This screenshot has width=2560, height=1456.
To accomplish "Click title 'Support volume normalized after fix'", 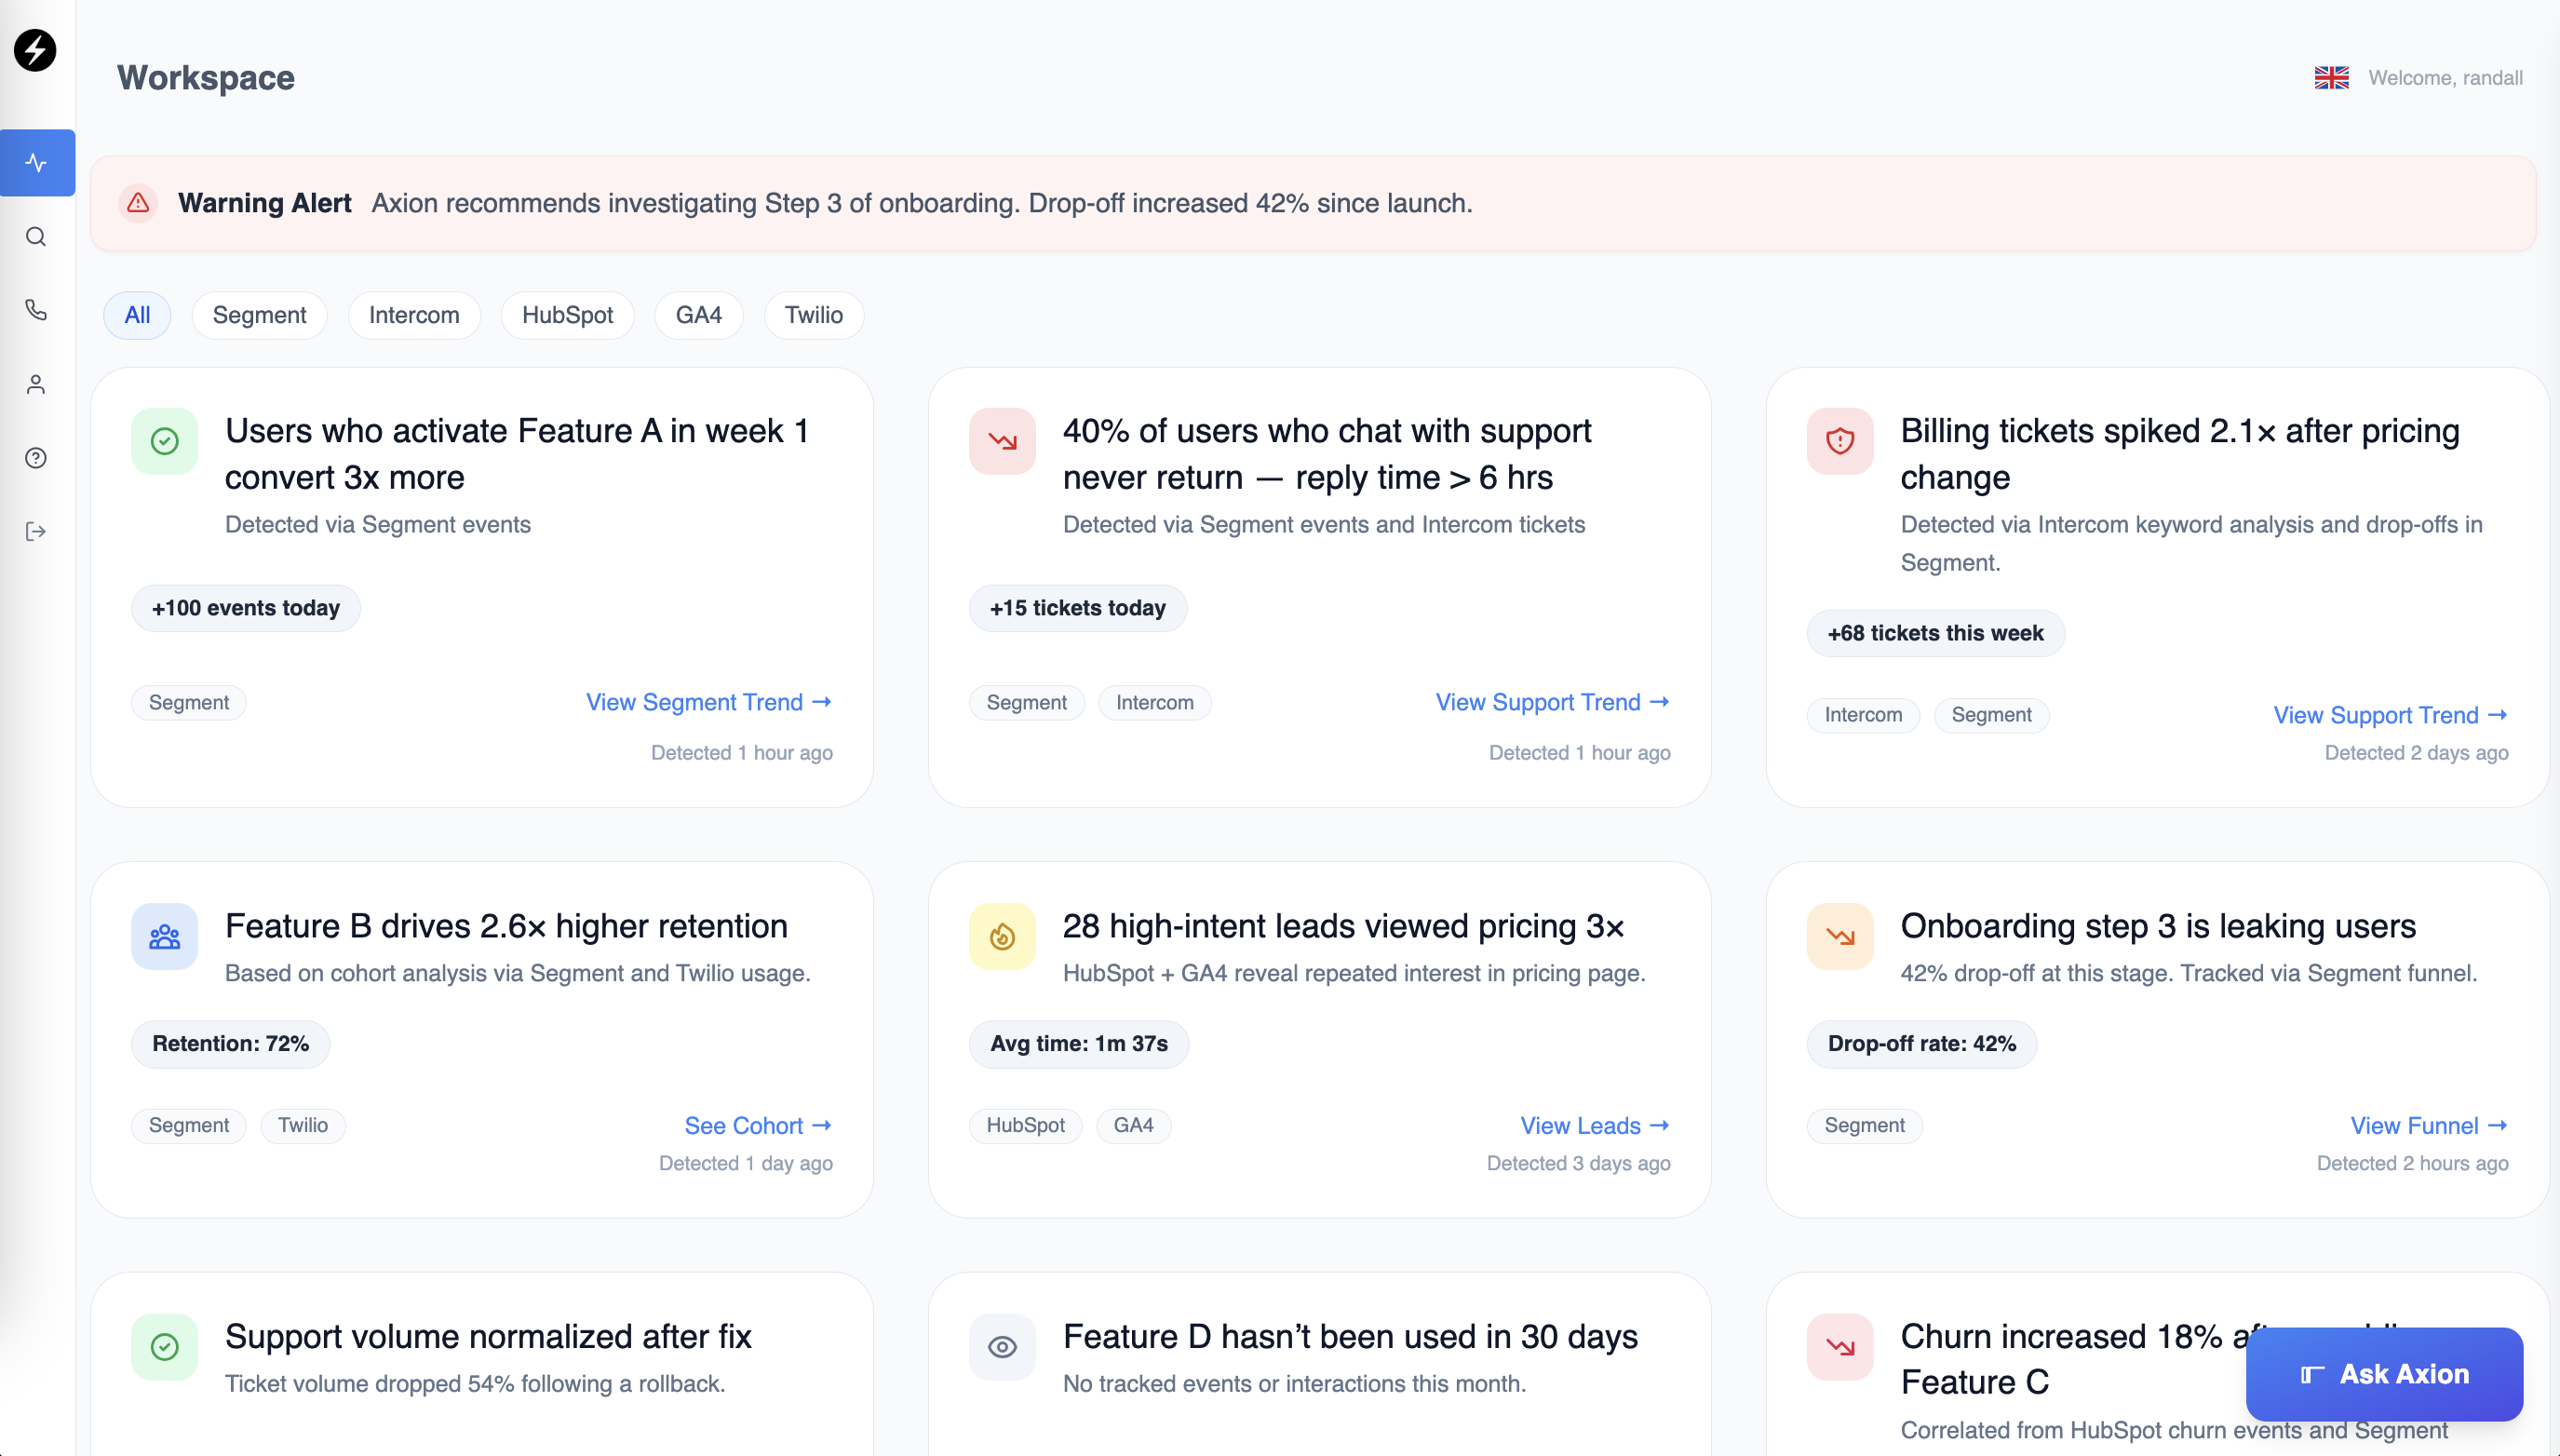I will pos(488,1336).
